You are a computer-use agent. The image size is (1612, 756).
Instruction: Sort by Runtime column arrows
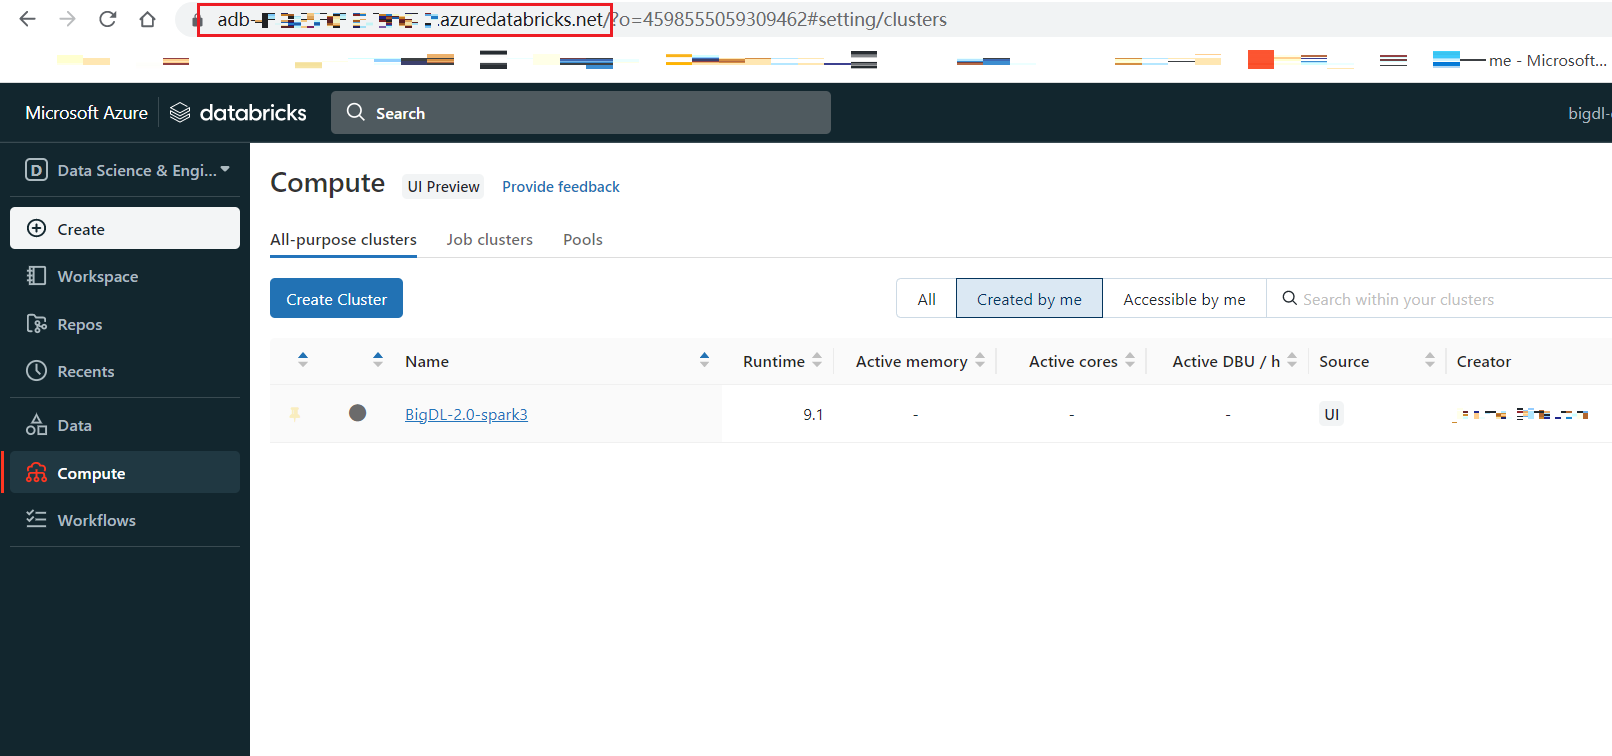click(817, 360)
